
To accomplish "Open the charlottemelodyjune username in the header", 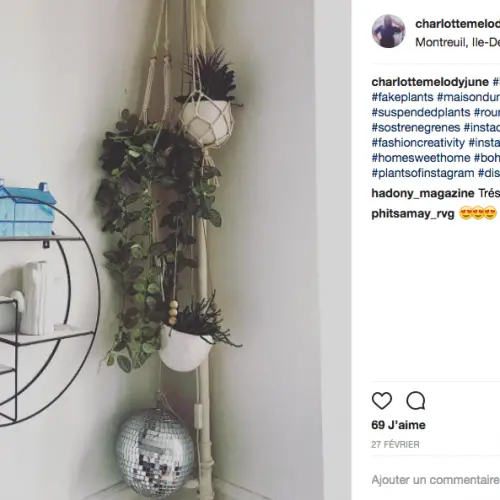I will [x=457, y=24].
